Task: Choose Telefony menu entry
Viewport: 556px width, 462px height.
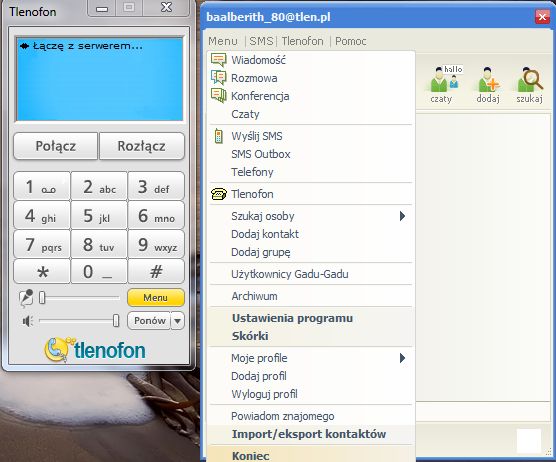Action: pyautogui.click(x=311, y=172)
